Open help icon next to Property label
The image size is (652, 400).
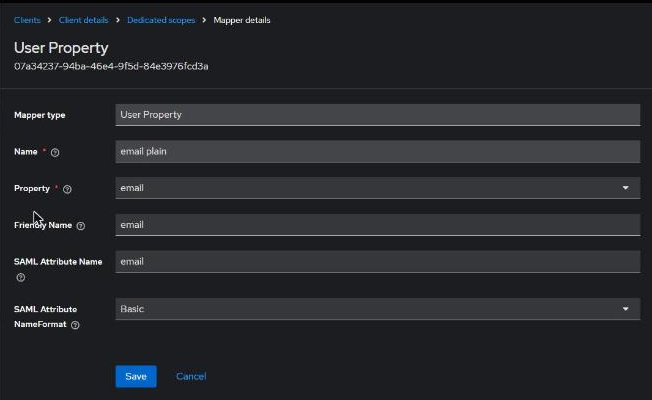(x=67, y=189)
